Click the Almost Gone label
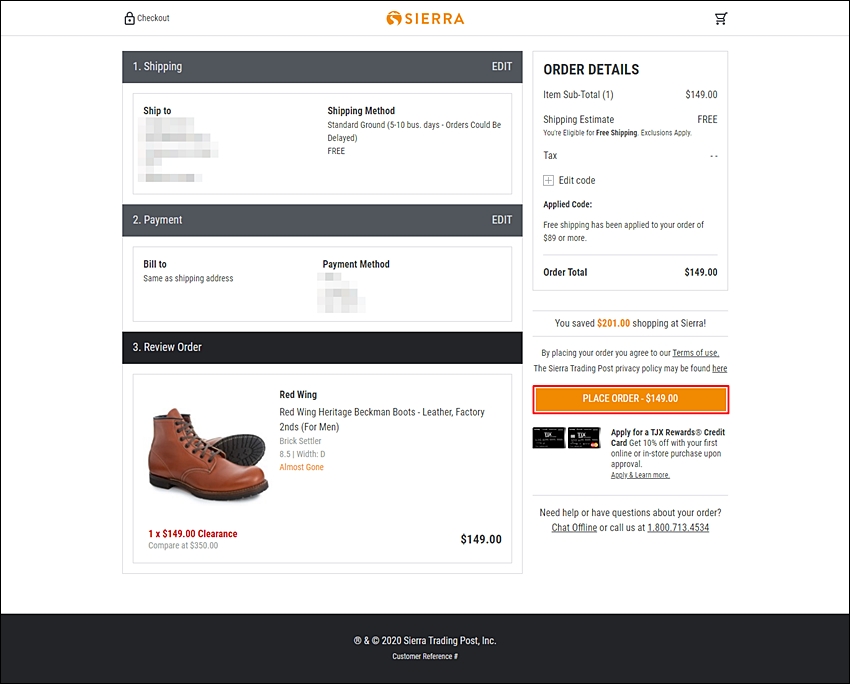 pyautogui.click(x=301, y=467)
